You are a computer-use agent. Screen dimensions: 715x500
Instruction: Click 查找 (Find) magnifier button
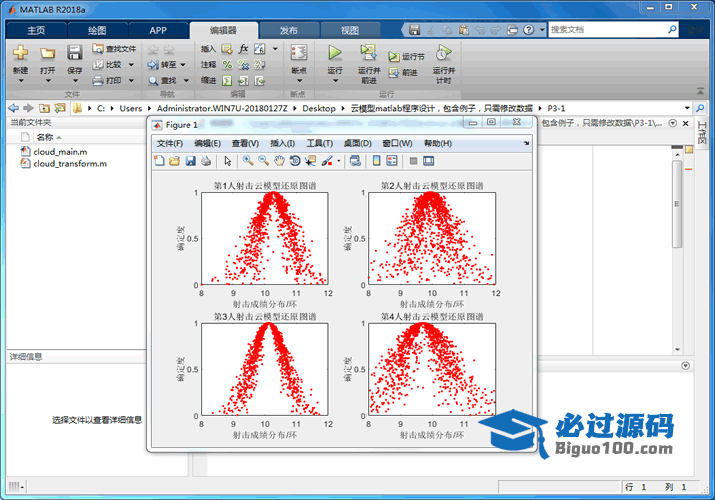tap(162, 81)
